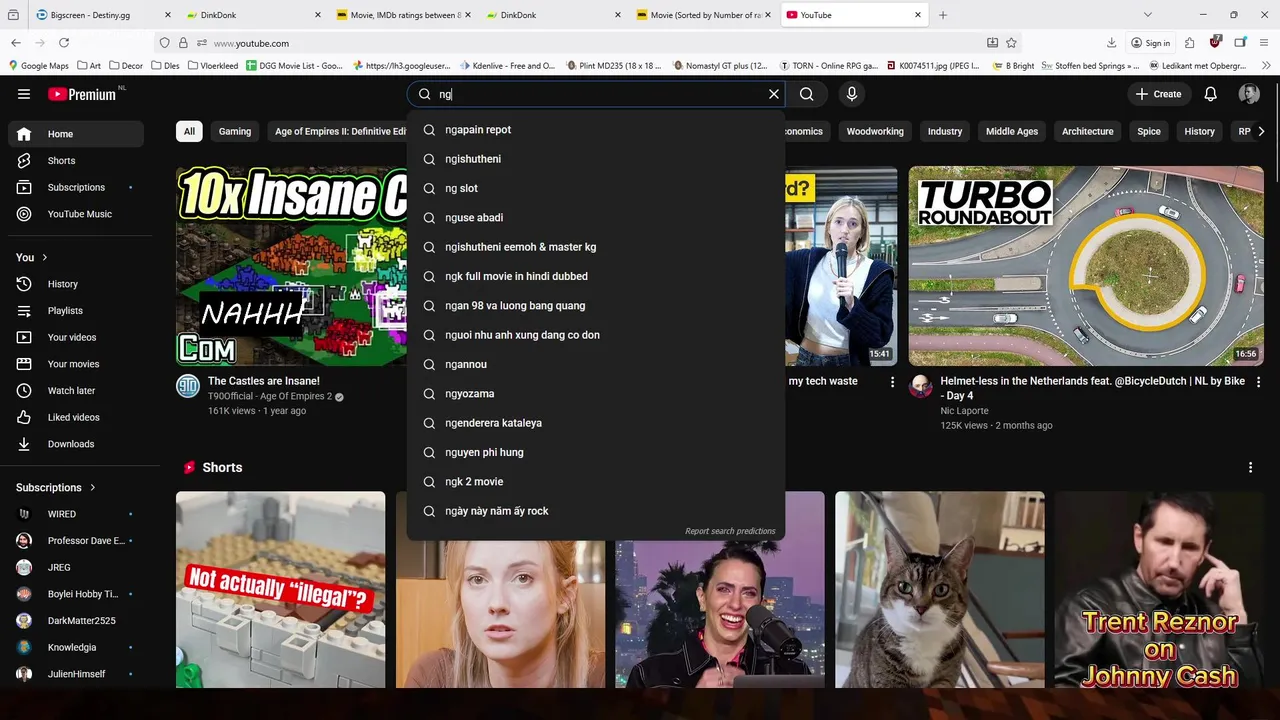Clear the search box with X
The image size is (1280, 720).
tap(773, 94)
